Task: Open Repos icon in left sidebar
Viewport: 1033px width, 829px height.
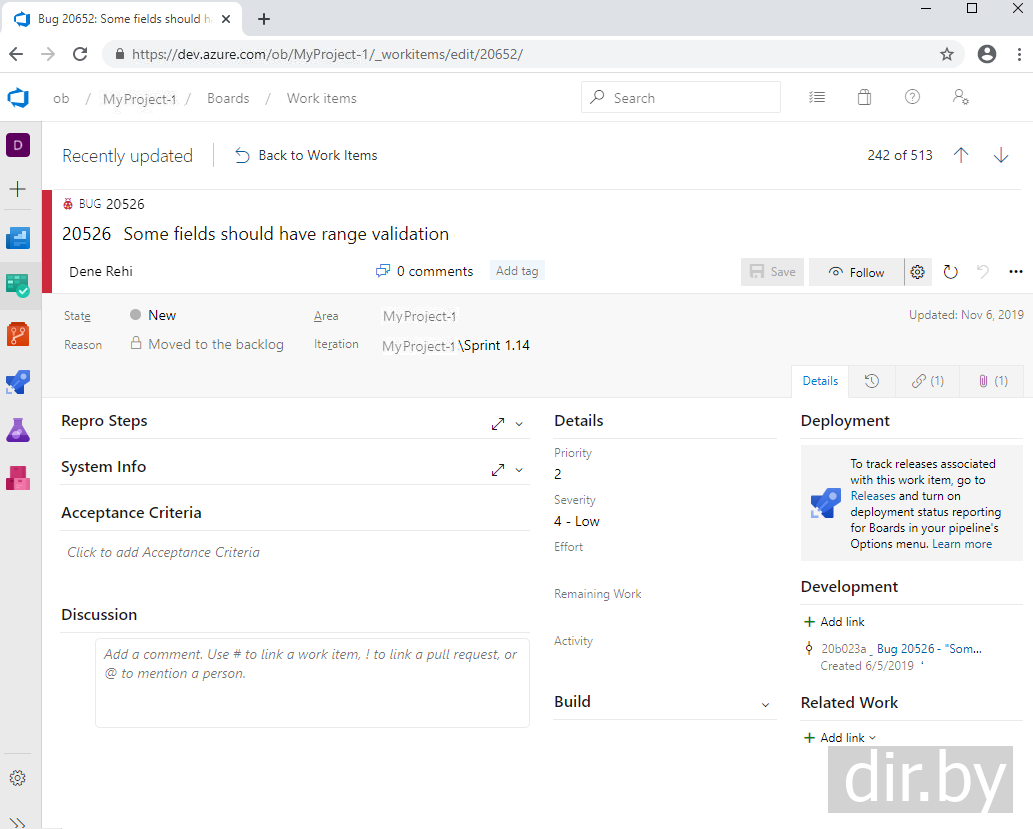Action: click(18, 333)
